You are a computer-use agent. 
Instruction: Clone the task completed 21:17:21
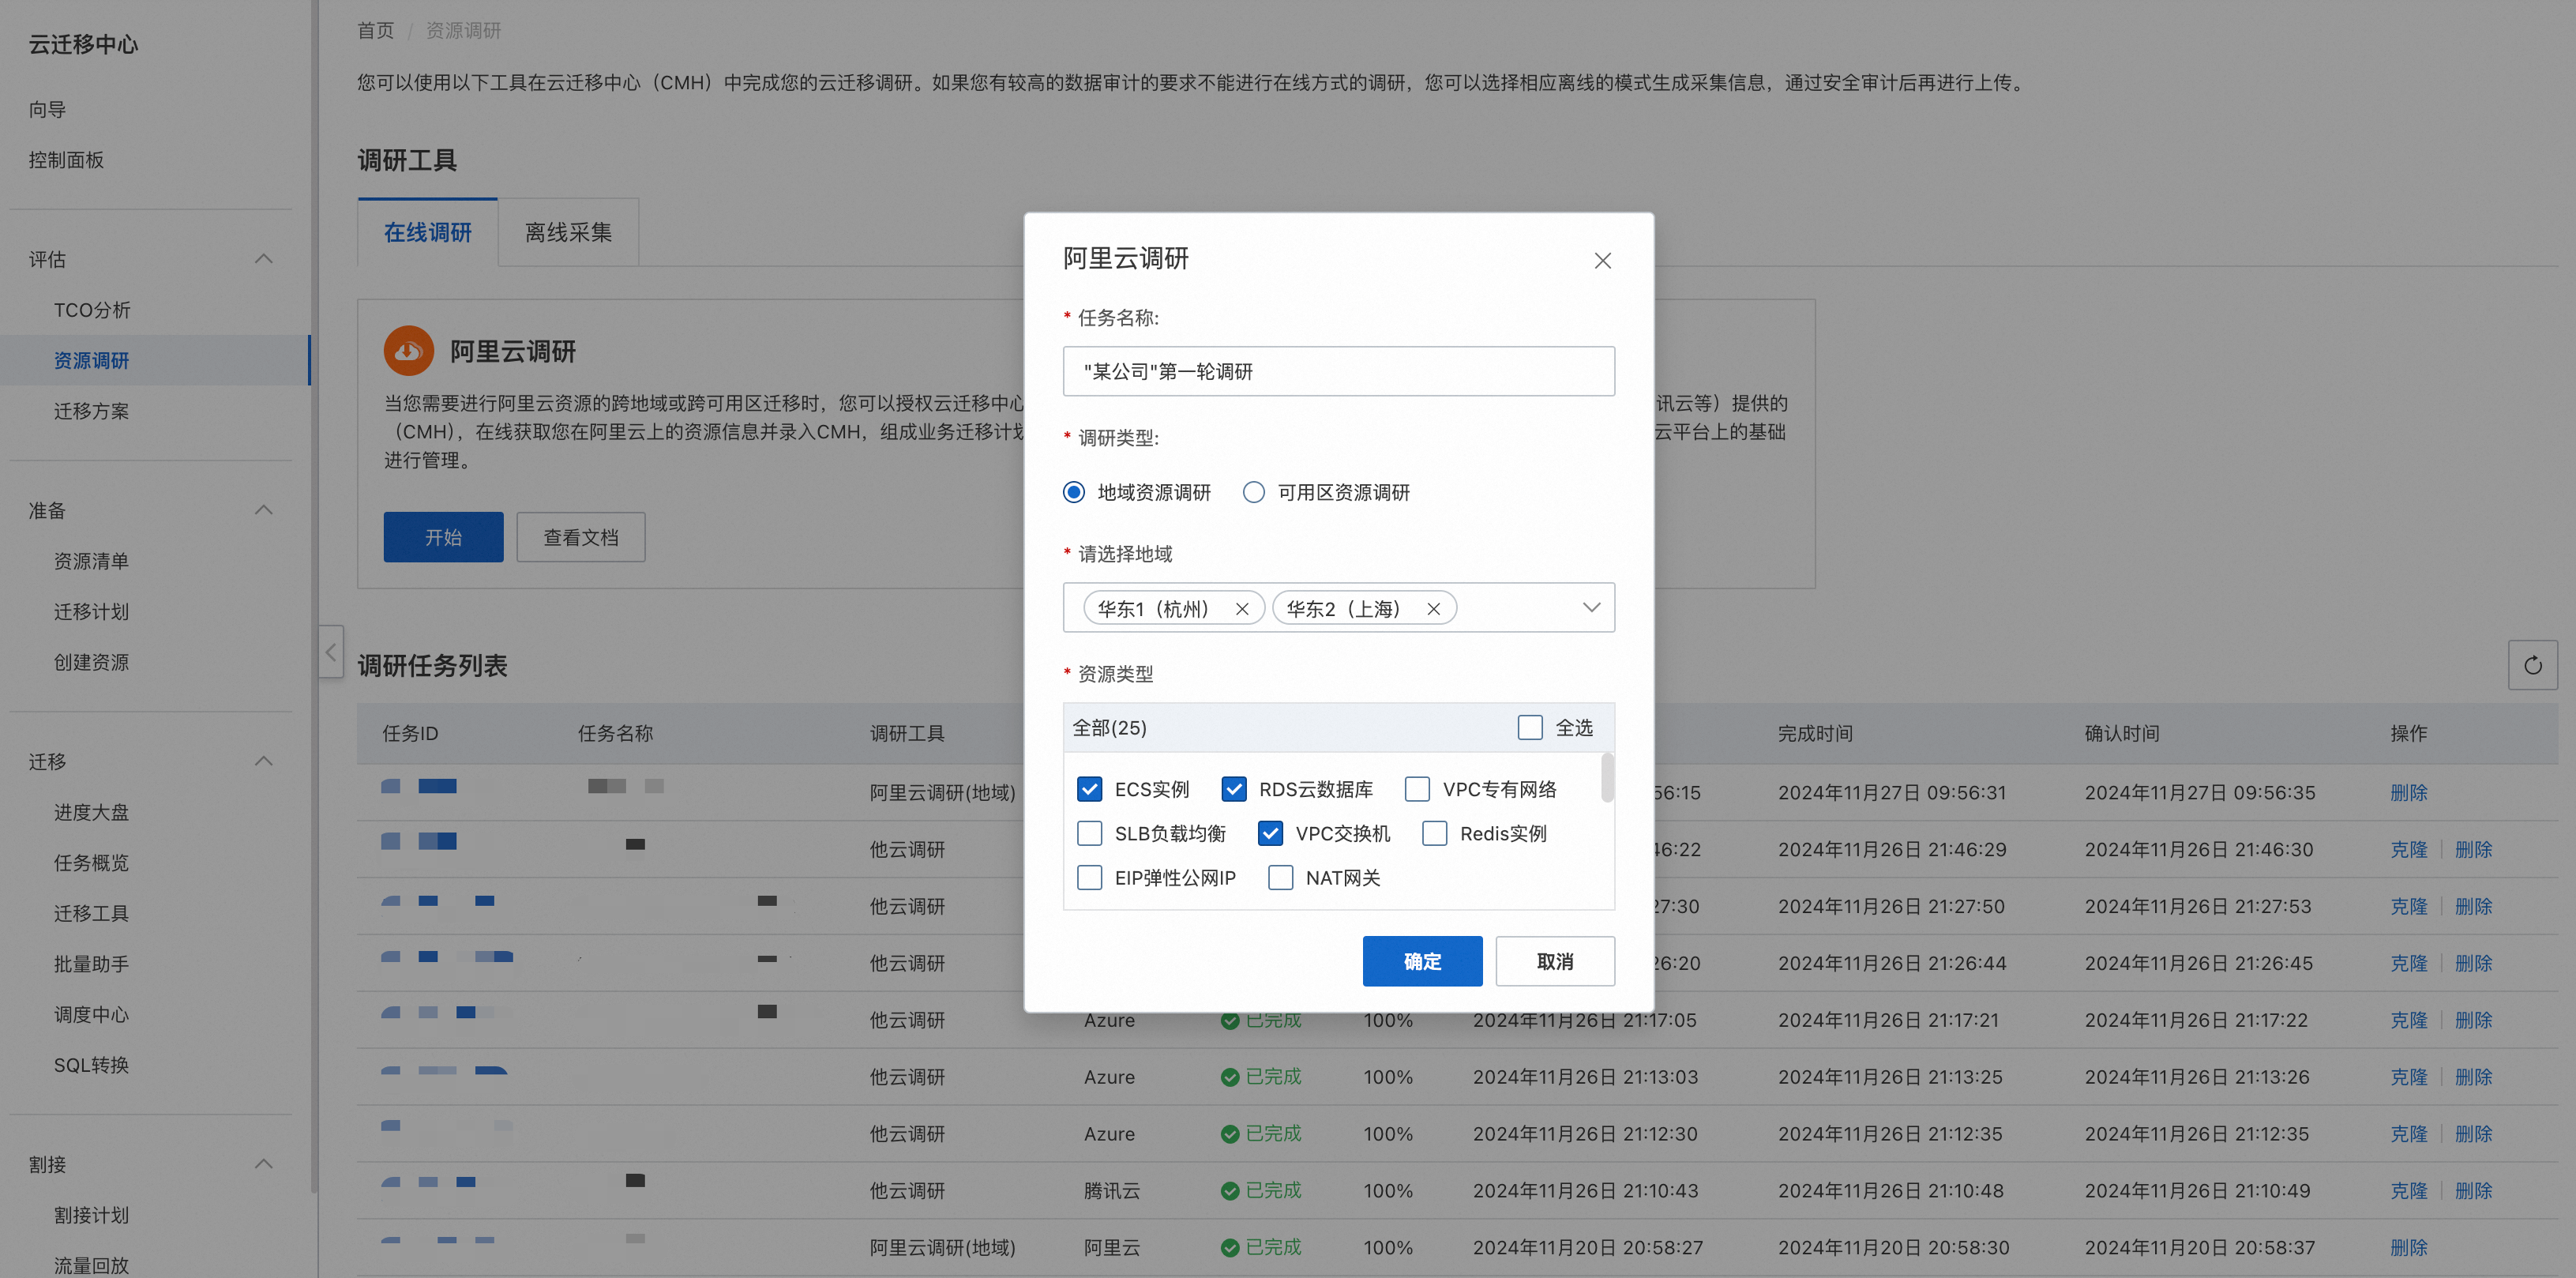coord(2408,1020)
